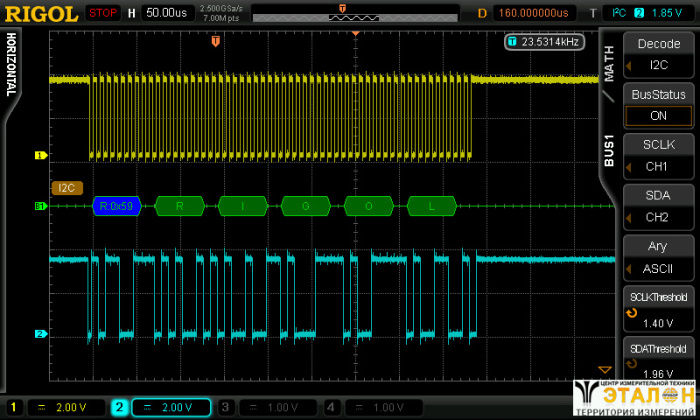Click the blue R:0x59 address packet
Screen dimensions: 700x420
(x=117, y=207)
